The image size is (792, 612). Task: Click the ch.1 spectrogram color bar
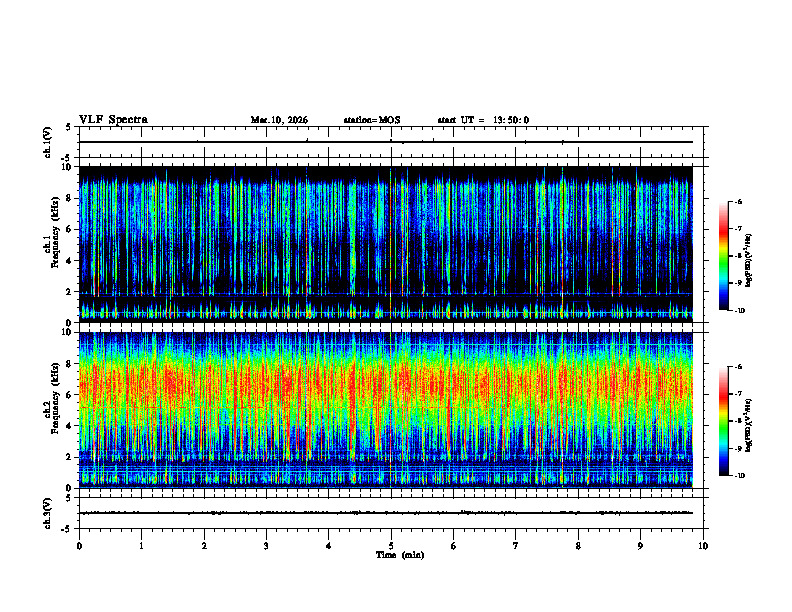pos(723,256)
